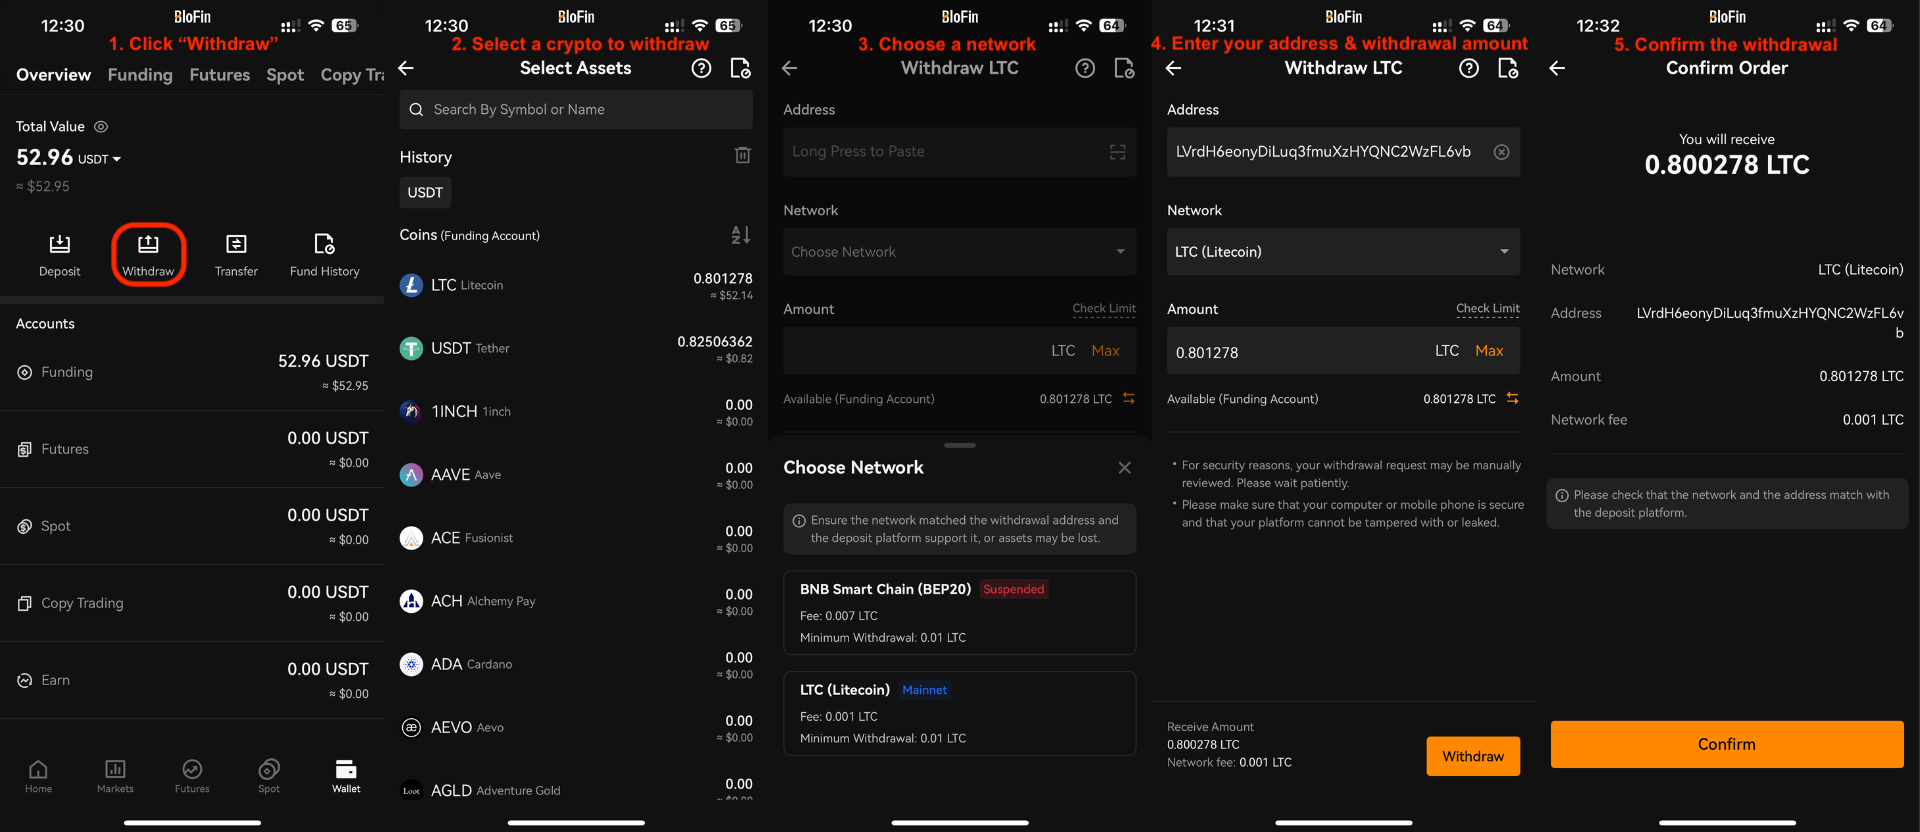Clear the entered LTC address with the X icon
Screen dimensions: 1920x832
coord(1501,152)
